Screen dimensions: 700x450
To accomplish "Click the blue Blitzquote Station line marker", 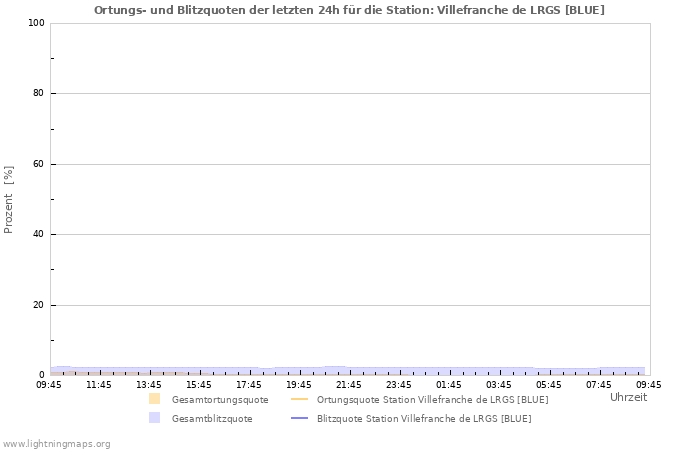I will [x=299, y=418].
